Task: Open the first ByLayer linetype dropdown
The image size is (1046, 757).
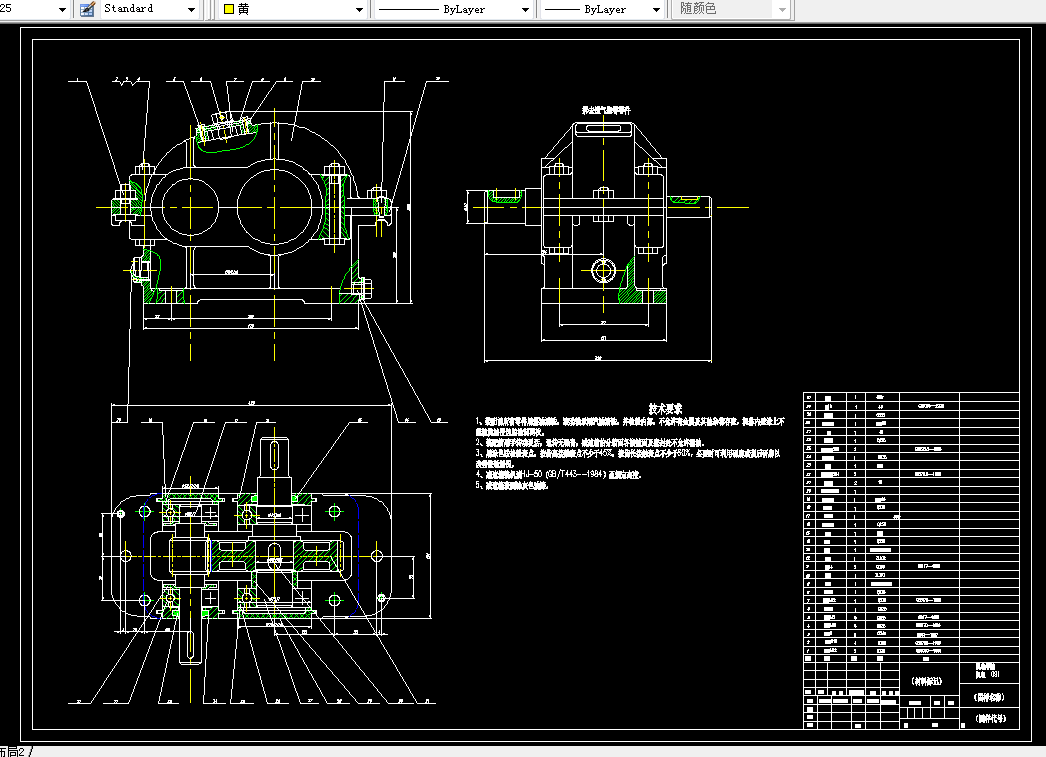Action: point(525,9)
